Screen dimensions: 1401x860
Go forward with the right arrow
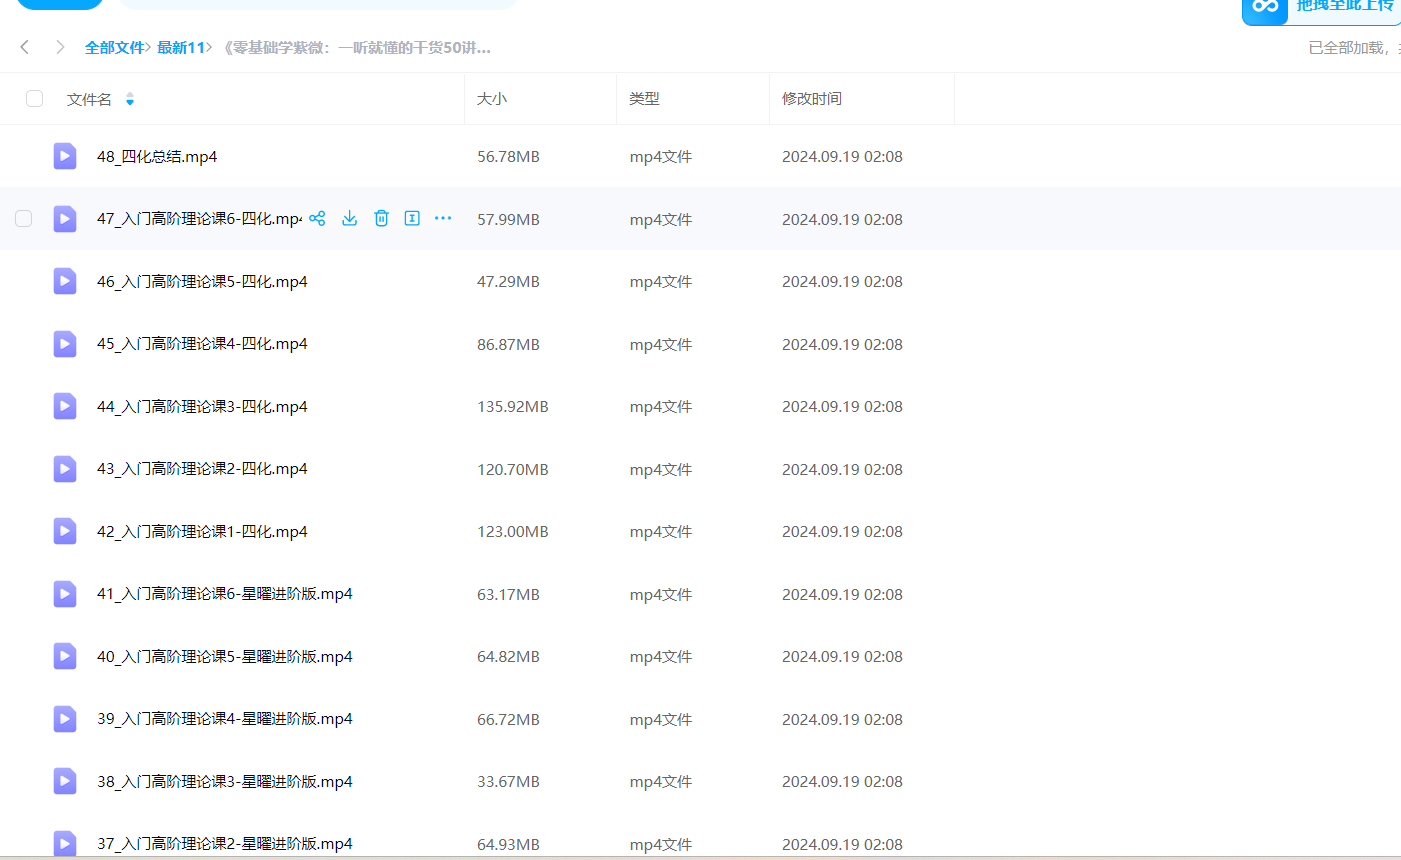pyautogui.click(x=60, y=47)
